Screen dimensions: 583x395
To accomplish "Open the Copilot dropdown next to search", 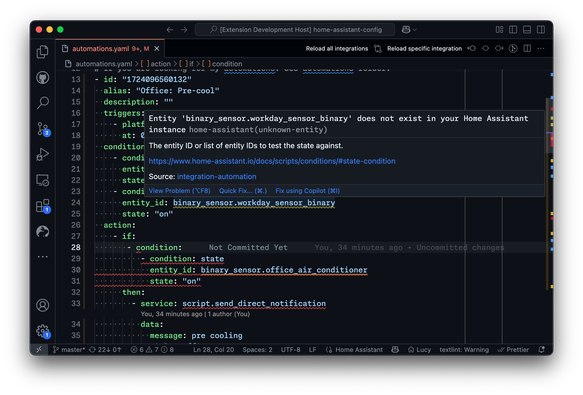I will [x=409, y=29].
